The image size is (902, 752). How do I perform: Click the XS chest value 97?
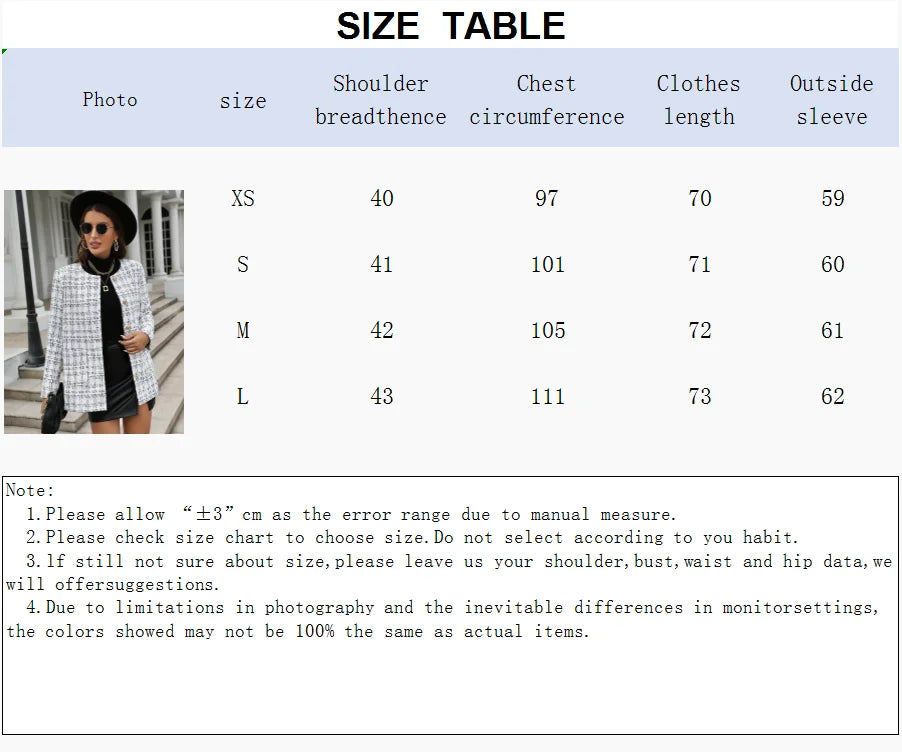click(x=546, y=199)
